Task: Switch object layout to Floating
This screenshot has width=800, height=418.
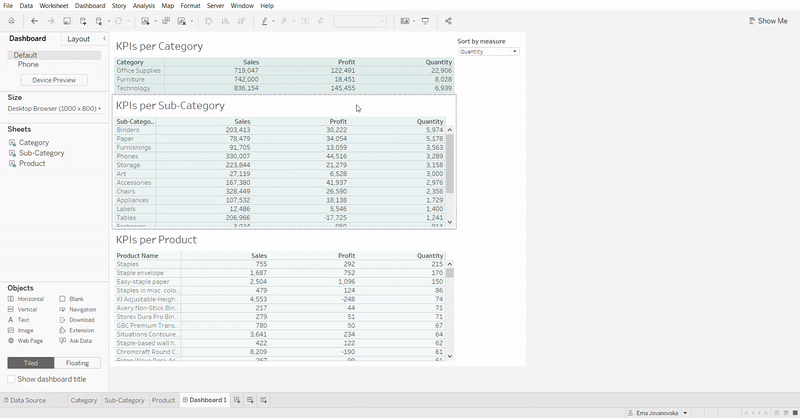Action: pos(77,363)
